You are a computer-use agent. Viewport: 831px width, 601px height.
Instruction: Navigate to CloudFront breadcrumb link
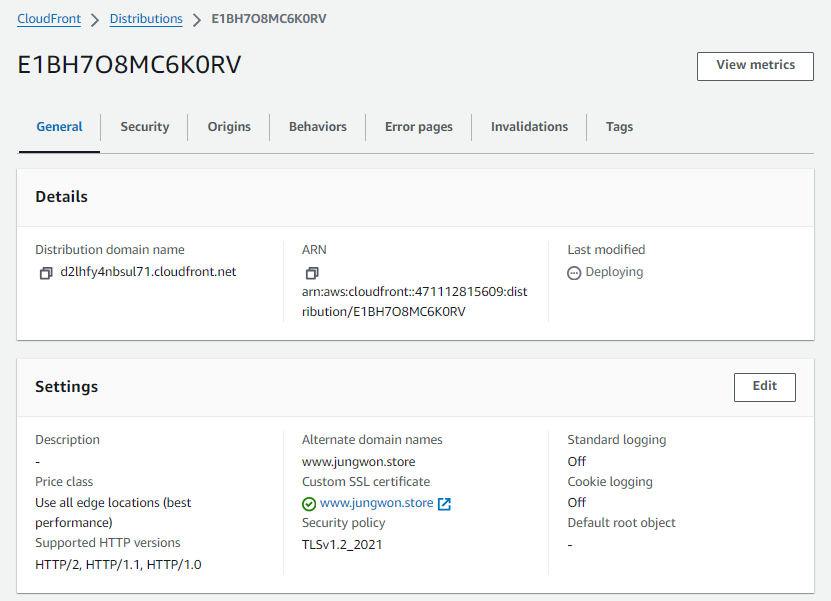pos(49,19)
